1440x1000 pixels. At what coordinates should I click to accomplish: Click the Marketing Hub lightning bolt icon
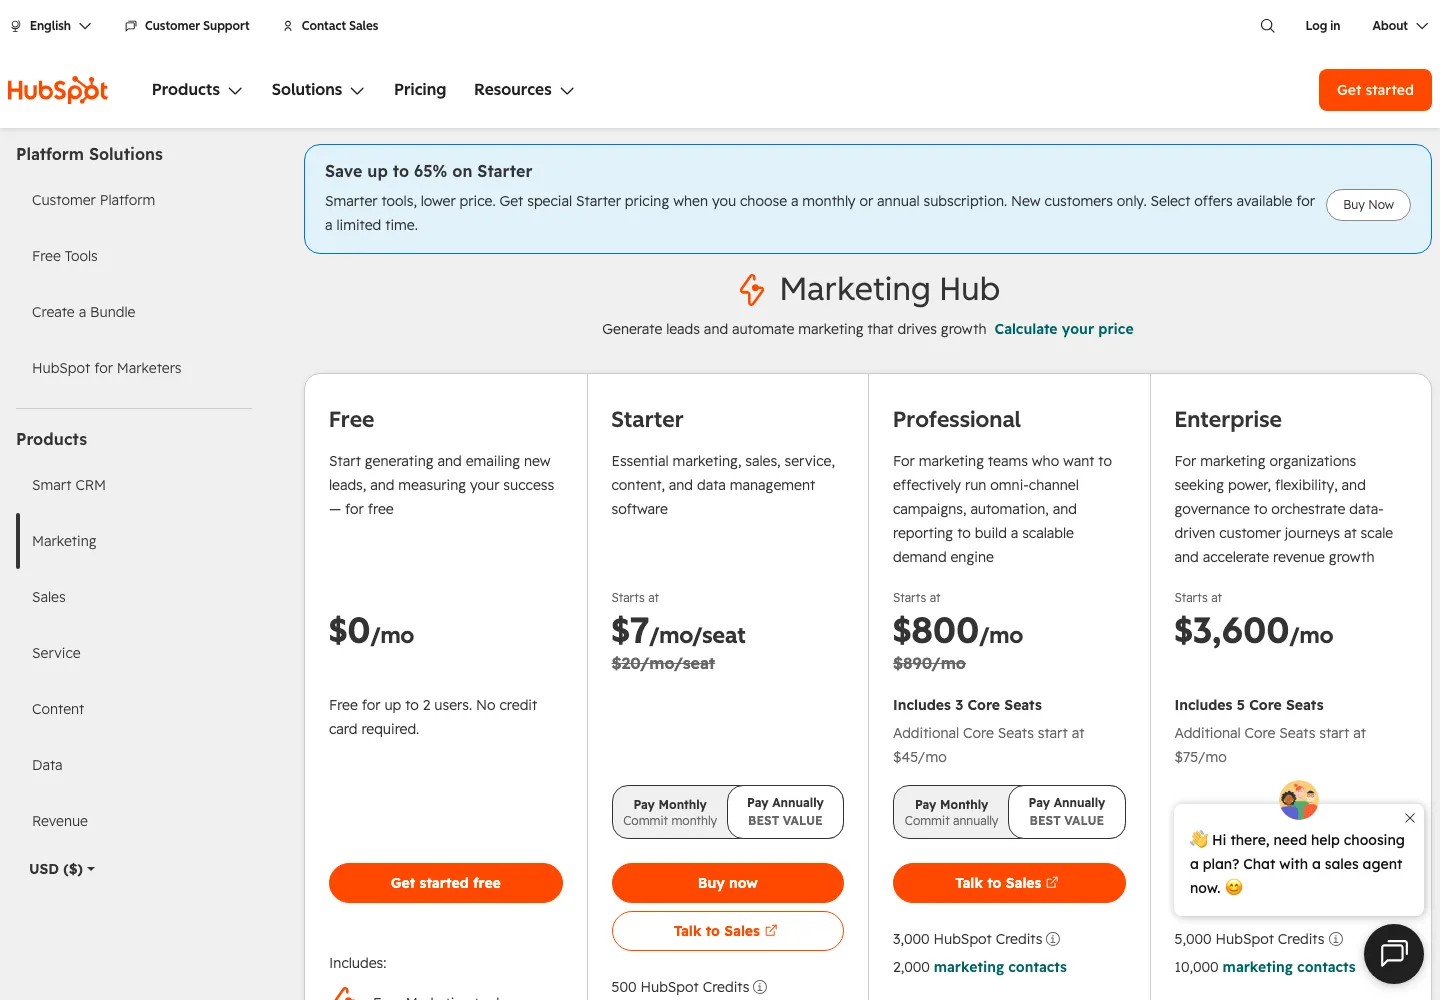point(752,289)
